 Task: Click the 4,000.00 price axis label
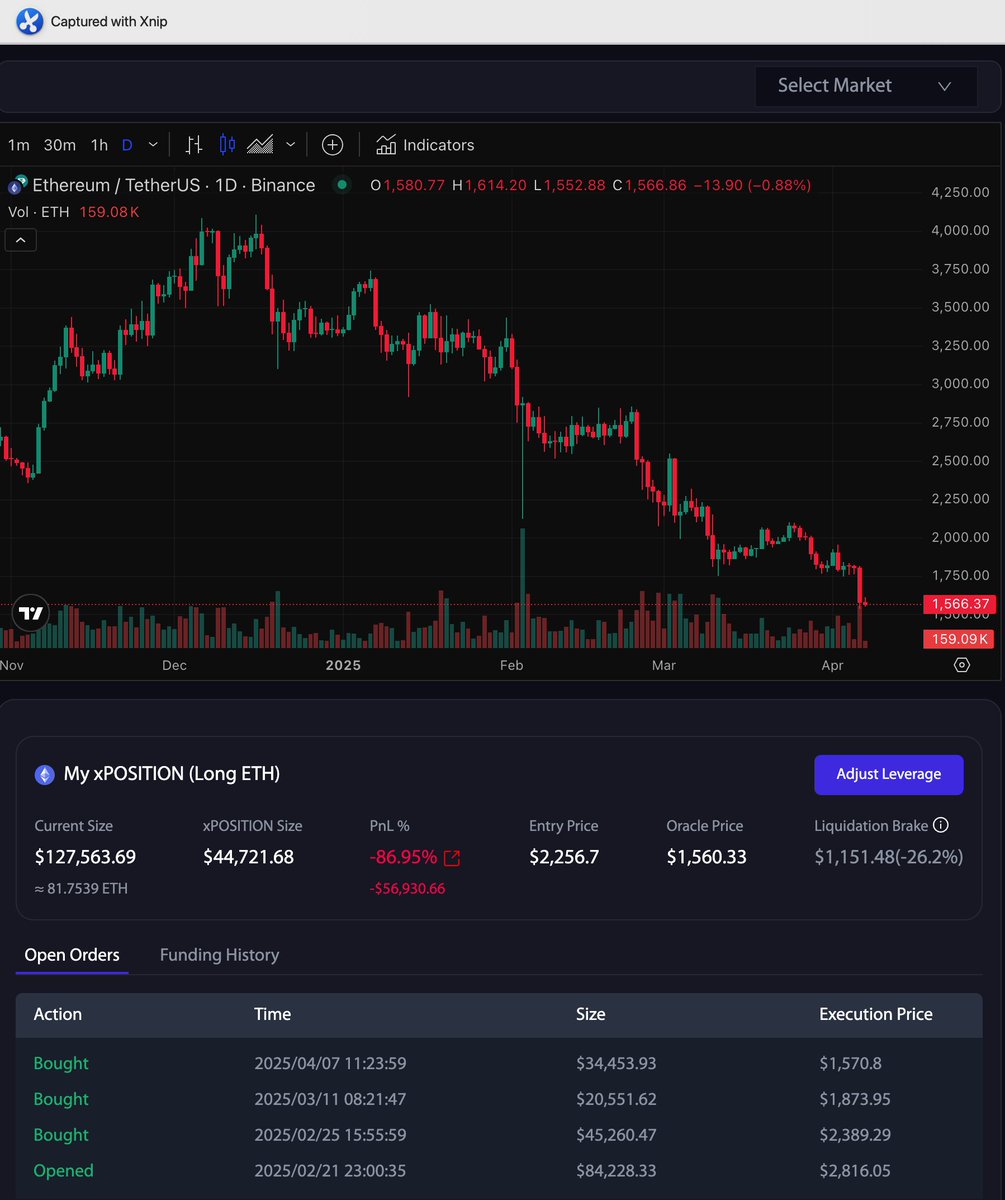click(959, 230)
